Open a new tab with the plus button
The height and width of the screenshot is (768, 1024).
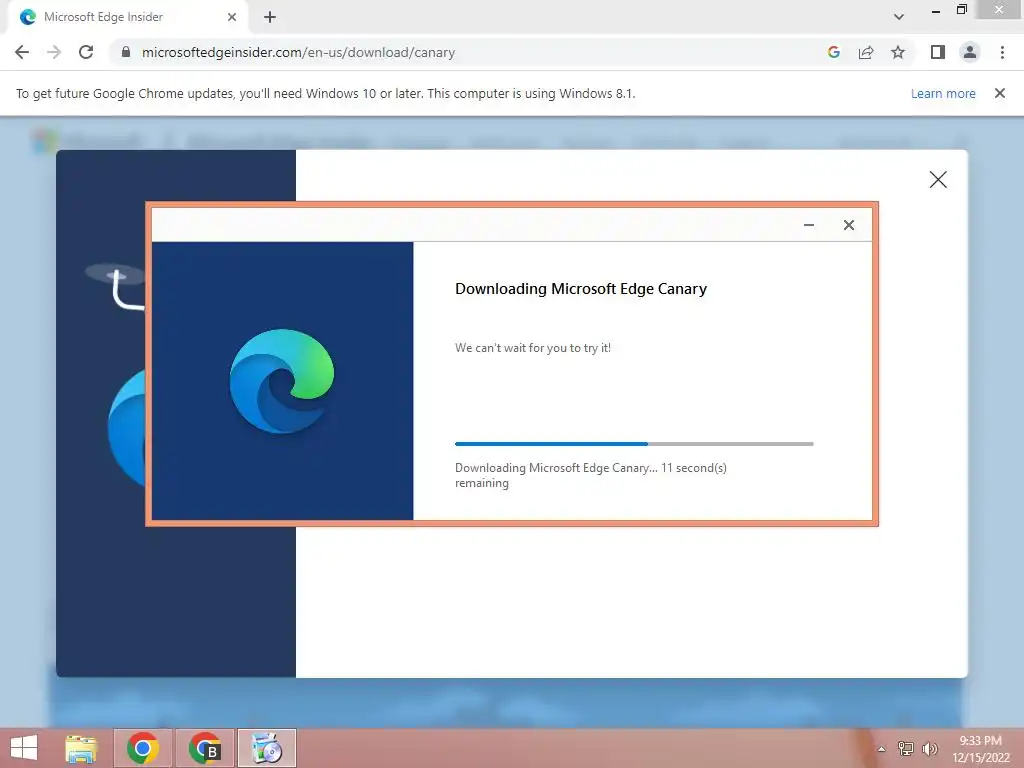coord(270,18)
